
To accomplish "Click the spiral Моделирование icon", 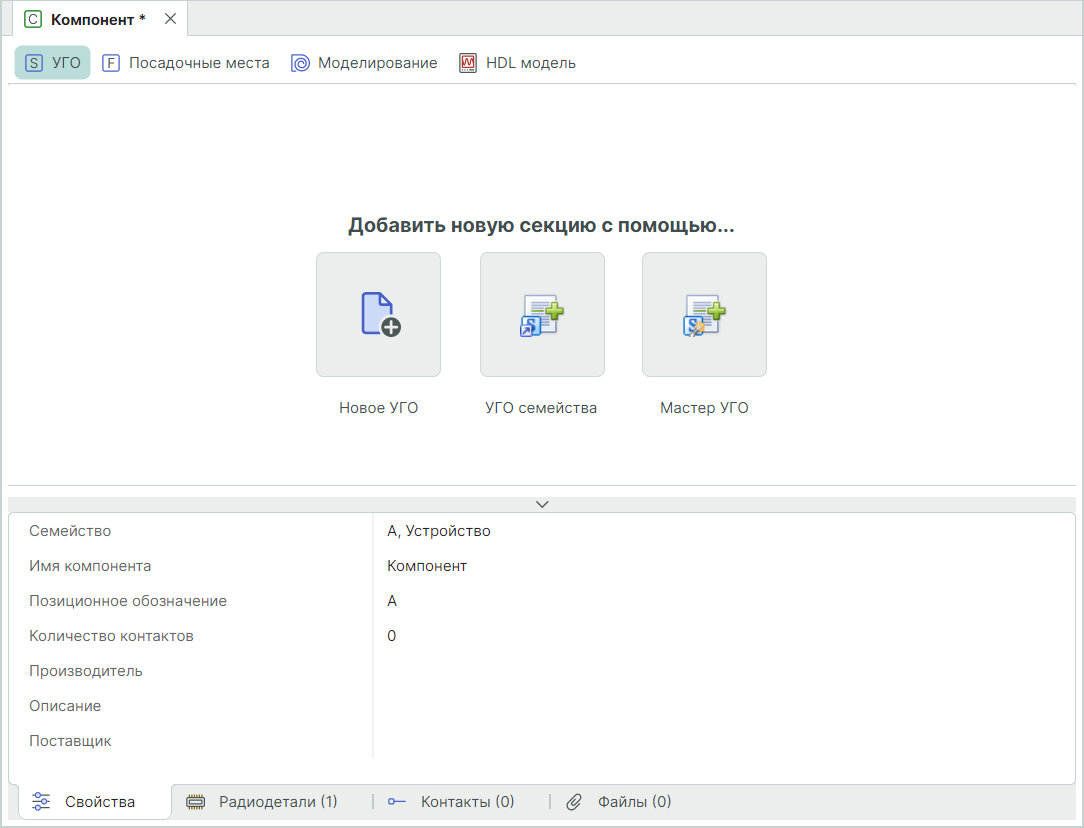I will 300,63.
